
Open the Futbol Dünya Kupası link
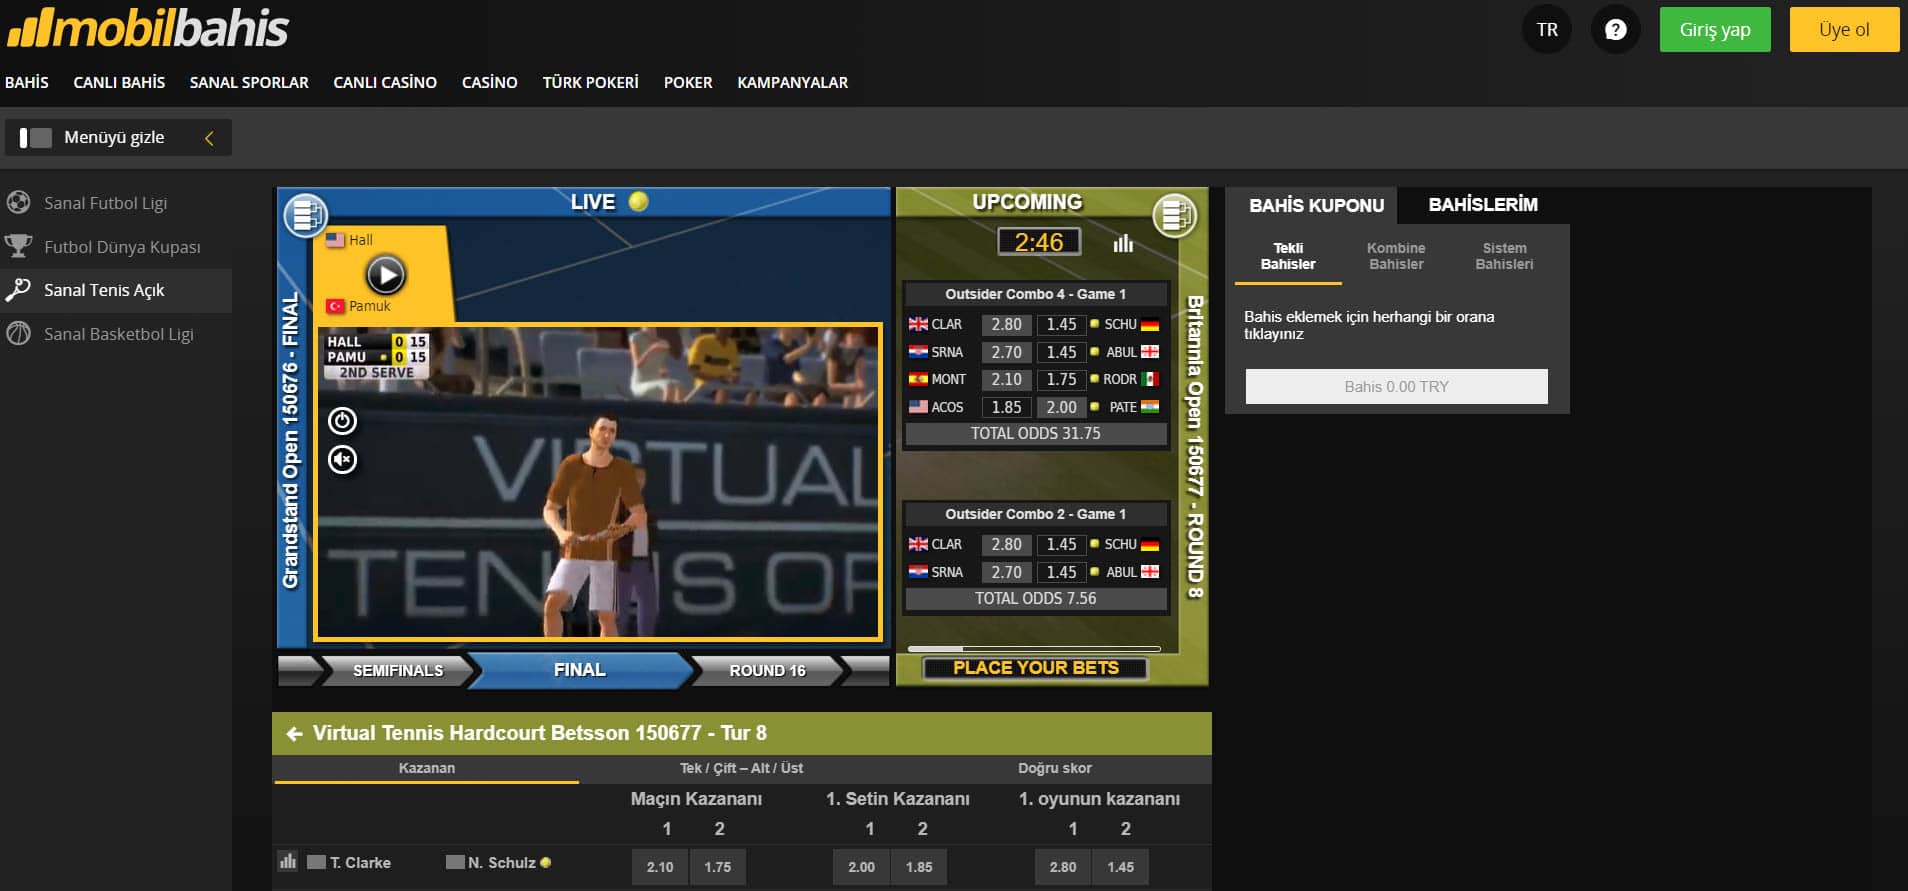(x=122, y=247)
